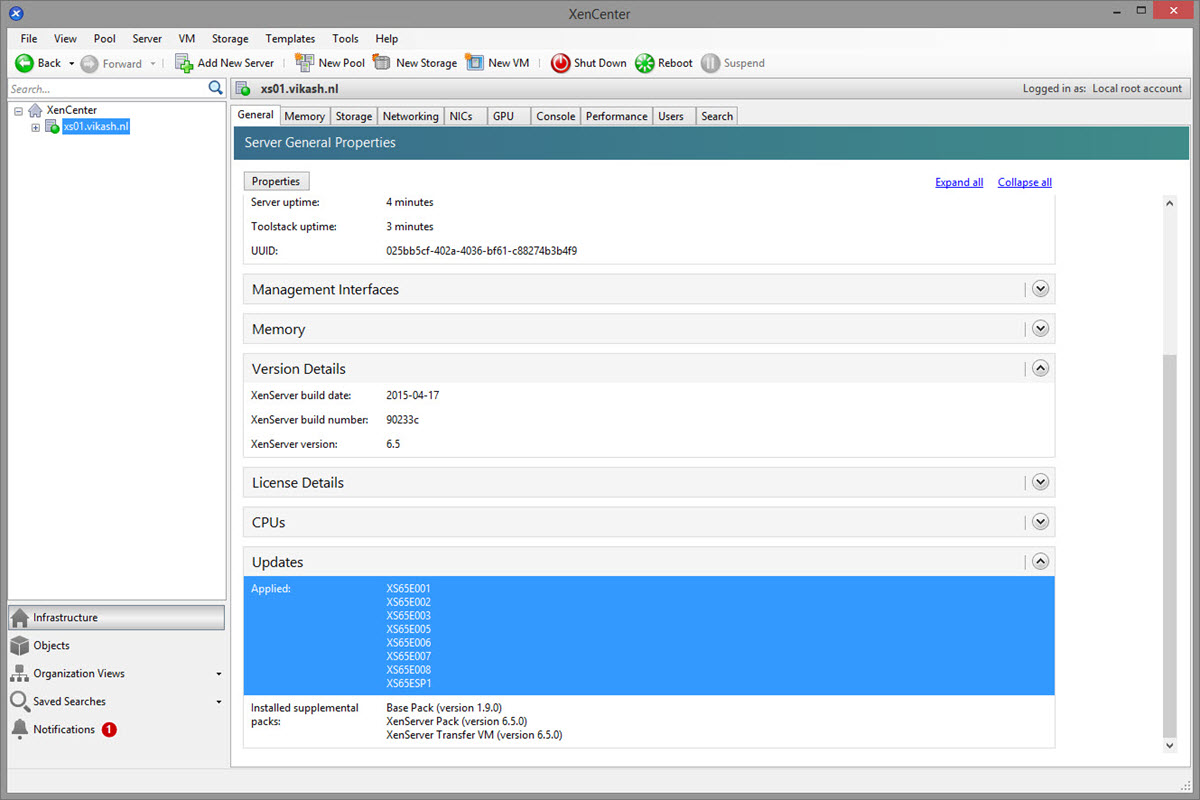
Task: Expand the Memory section chevron
Action: coord(1040,329)
